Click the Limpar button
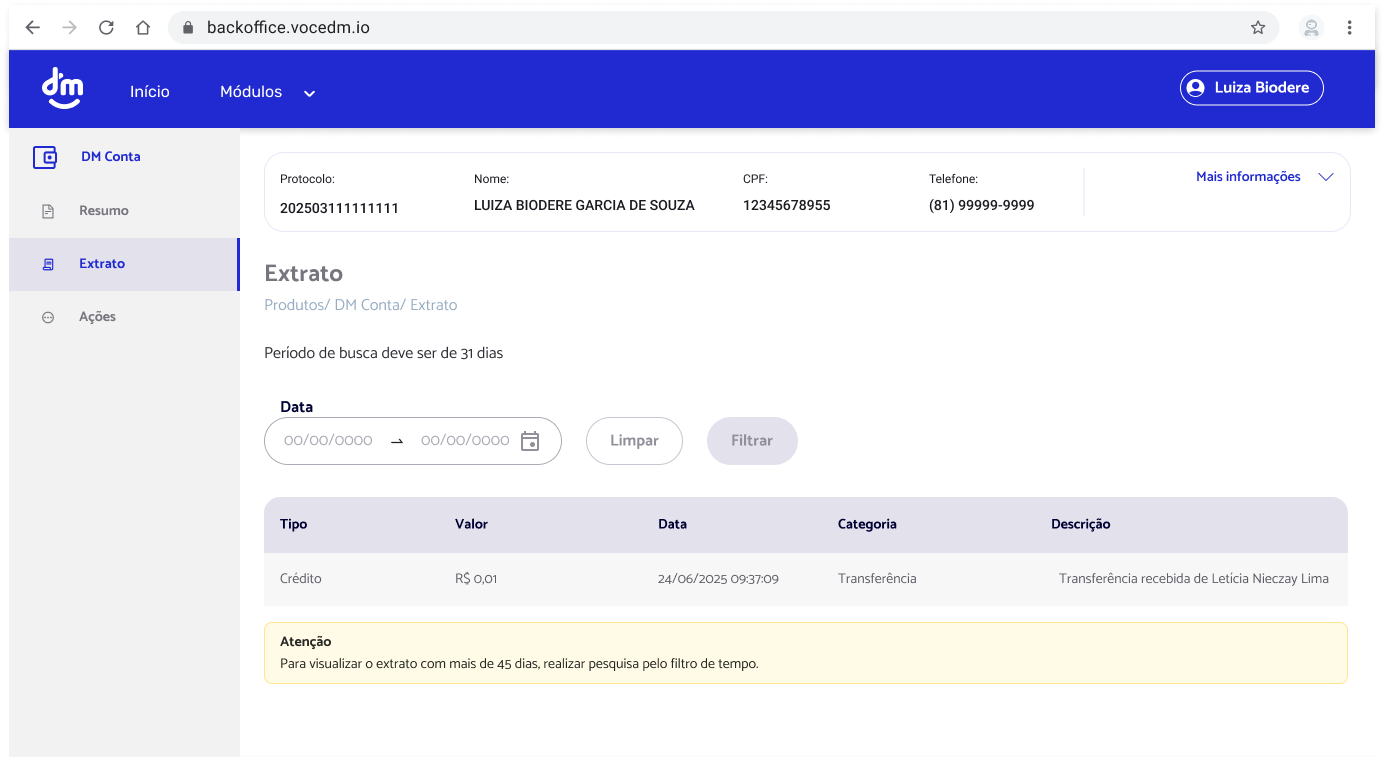1384x757 pixels. click(634, 440)
